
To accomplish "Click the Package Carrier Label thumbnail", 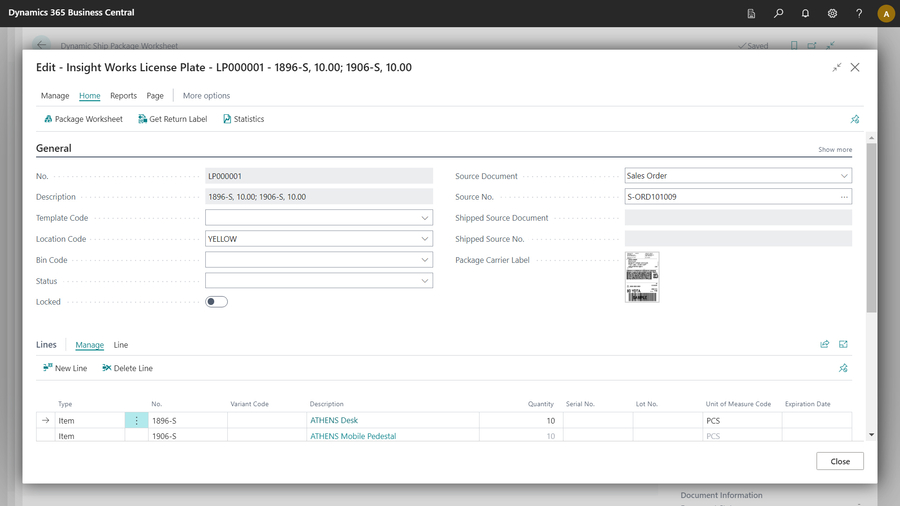I will [x=642, y=277].
